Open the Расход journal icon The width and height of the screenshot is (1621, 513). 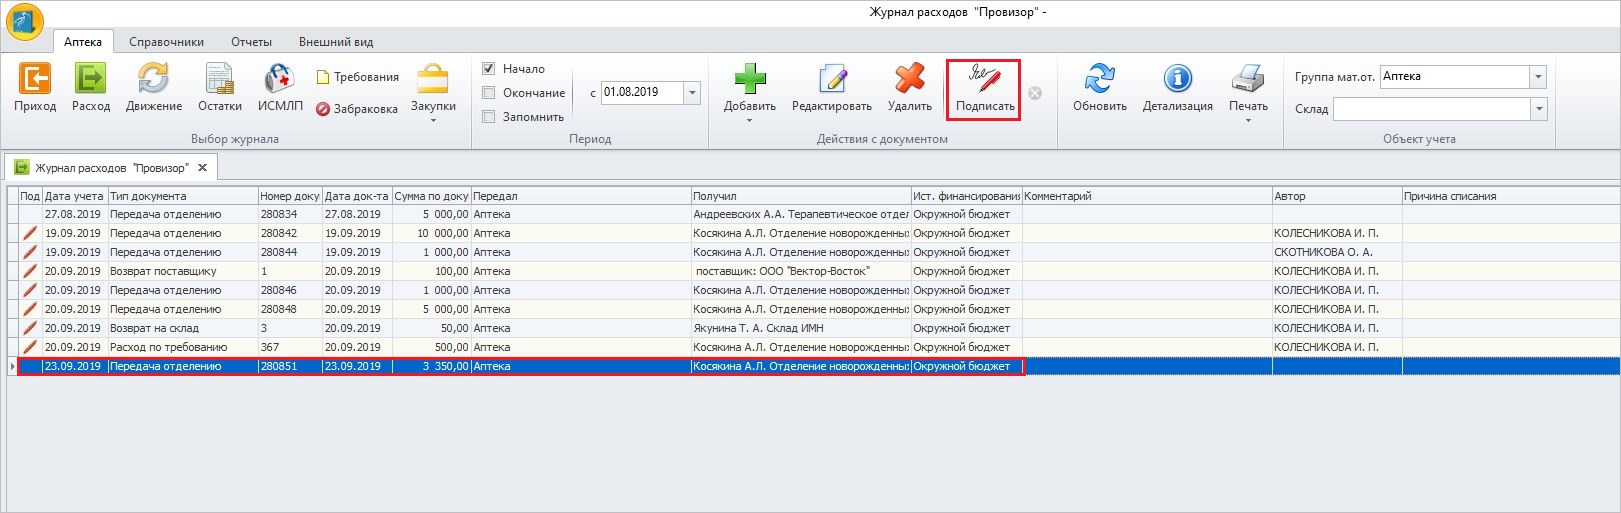click(x=91, y=80)
